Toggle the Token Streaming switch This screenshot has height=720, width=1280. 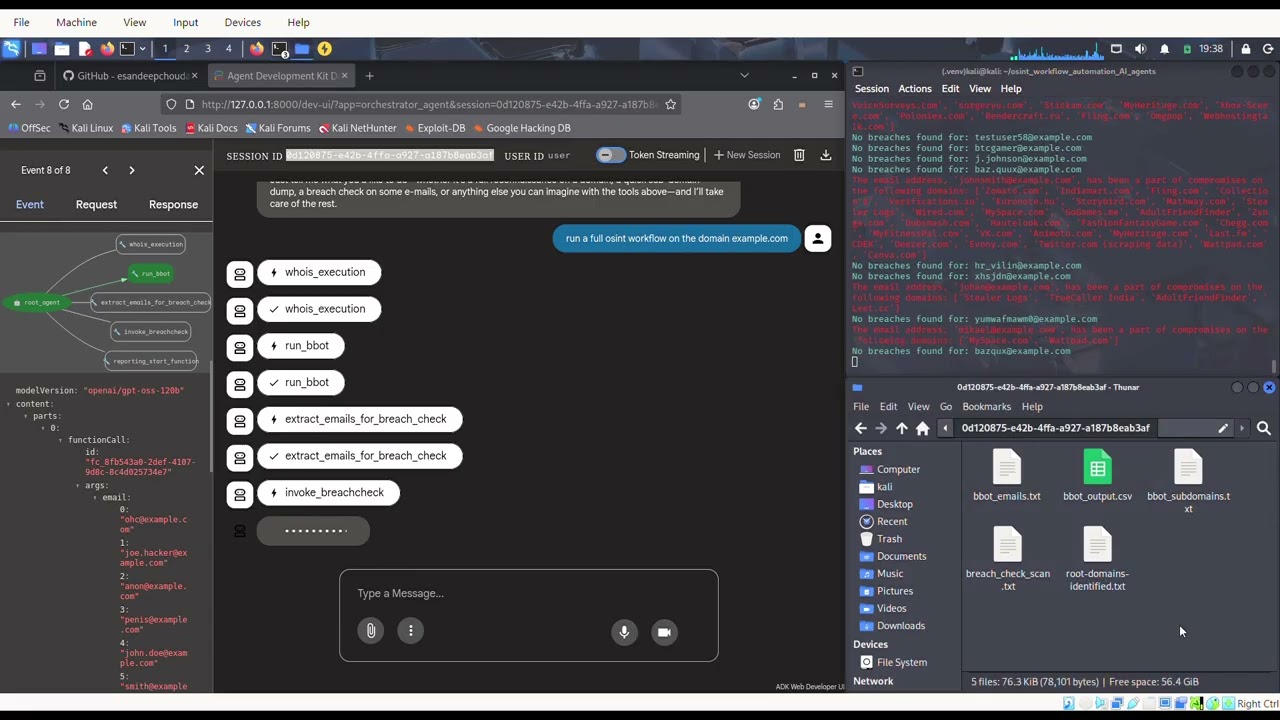coord(610,155)
